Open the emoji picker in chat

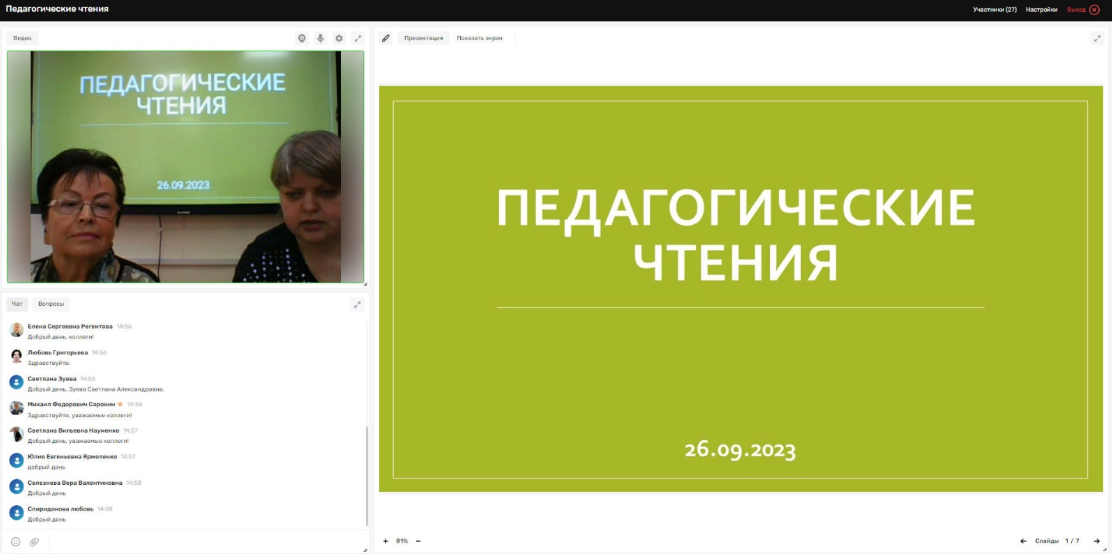16,542
